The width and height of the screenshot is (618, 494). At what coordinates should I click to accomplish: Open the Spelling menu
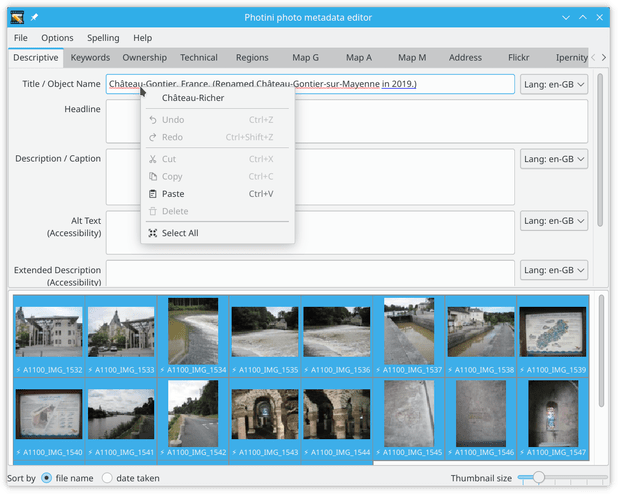[103, 38]
